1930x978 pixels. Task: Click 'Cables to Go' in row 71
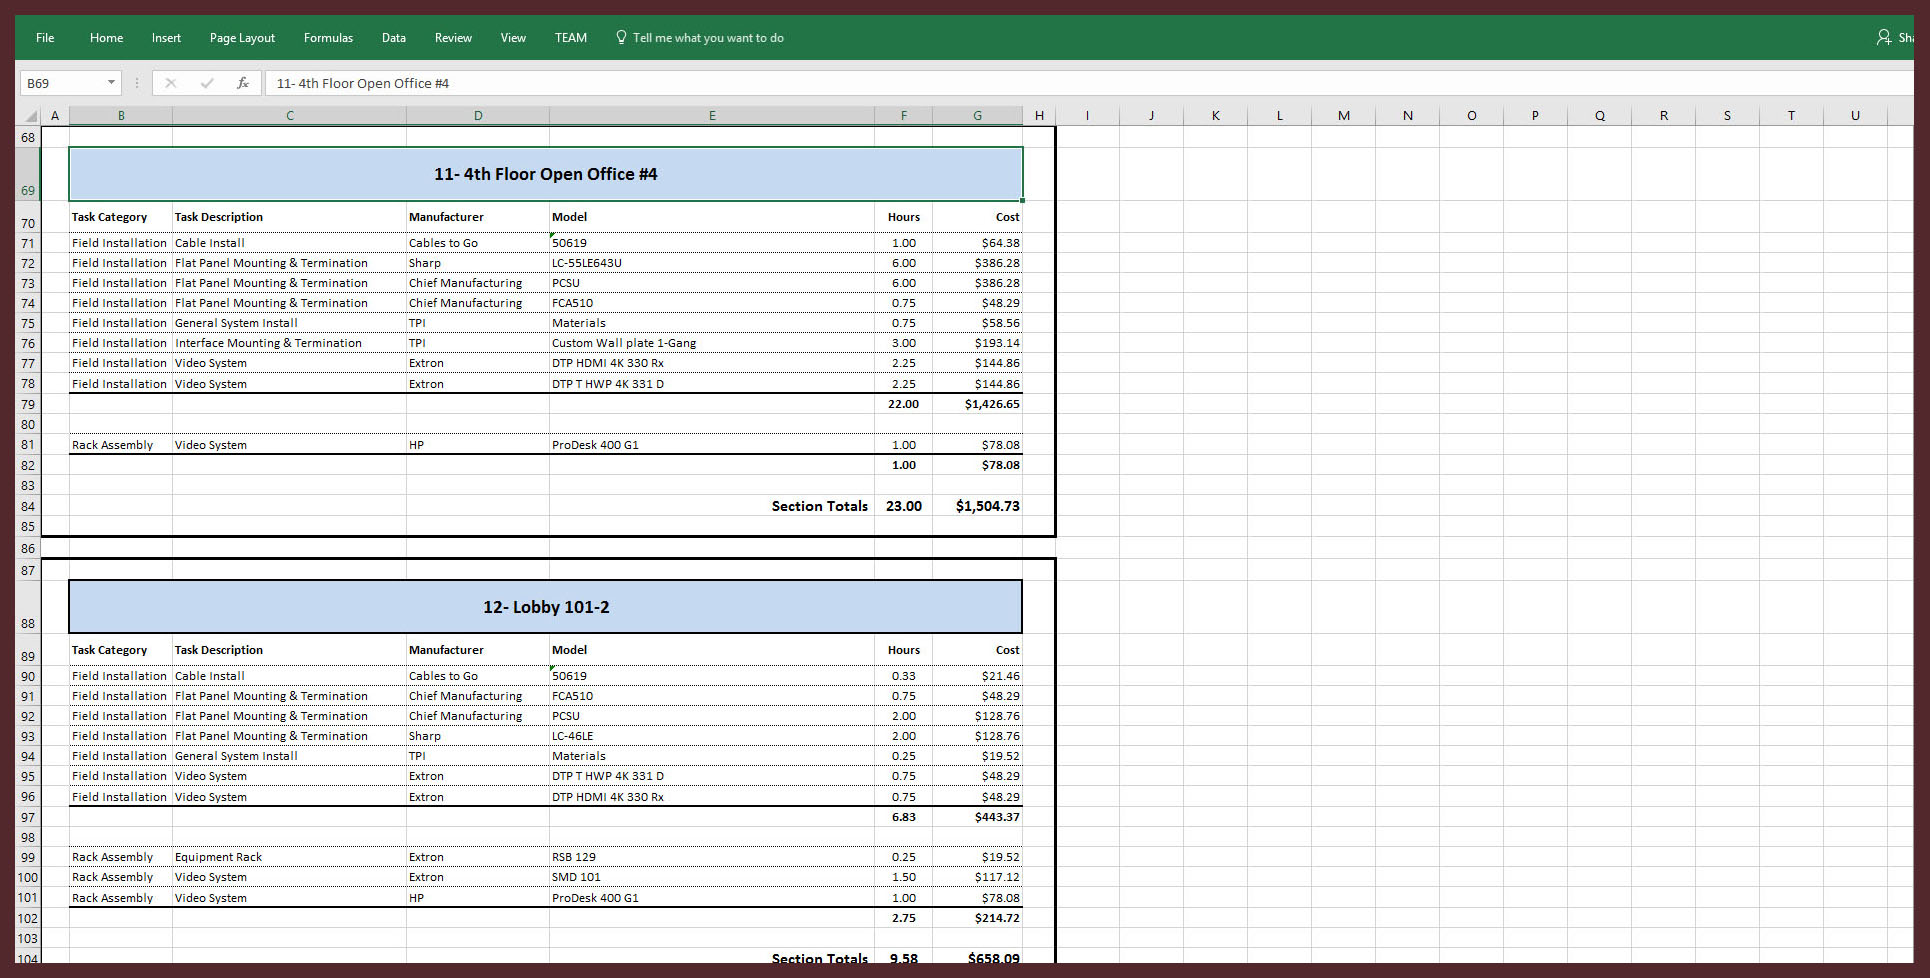[x=478, y=243]
